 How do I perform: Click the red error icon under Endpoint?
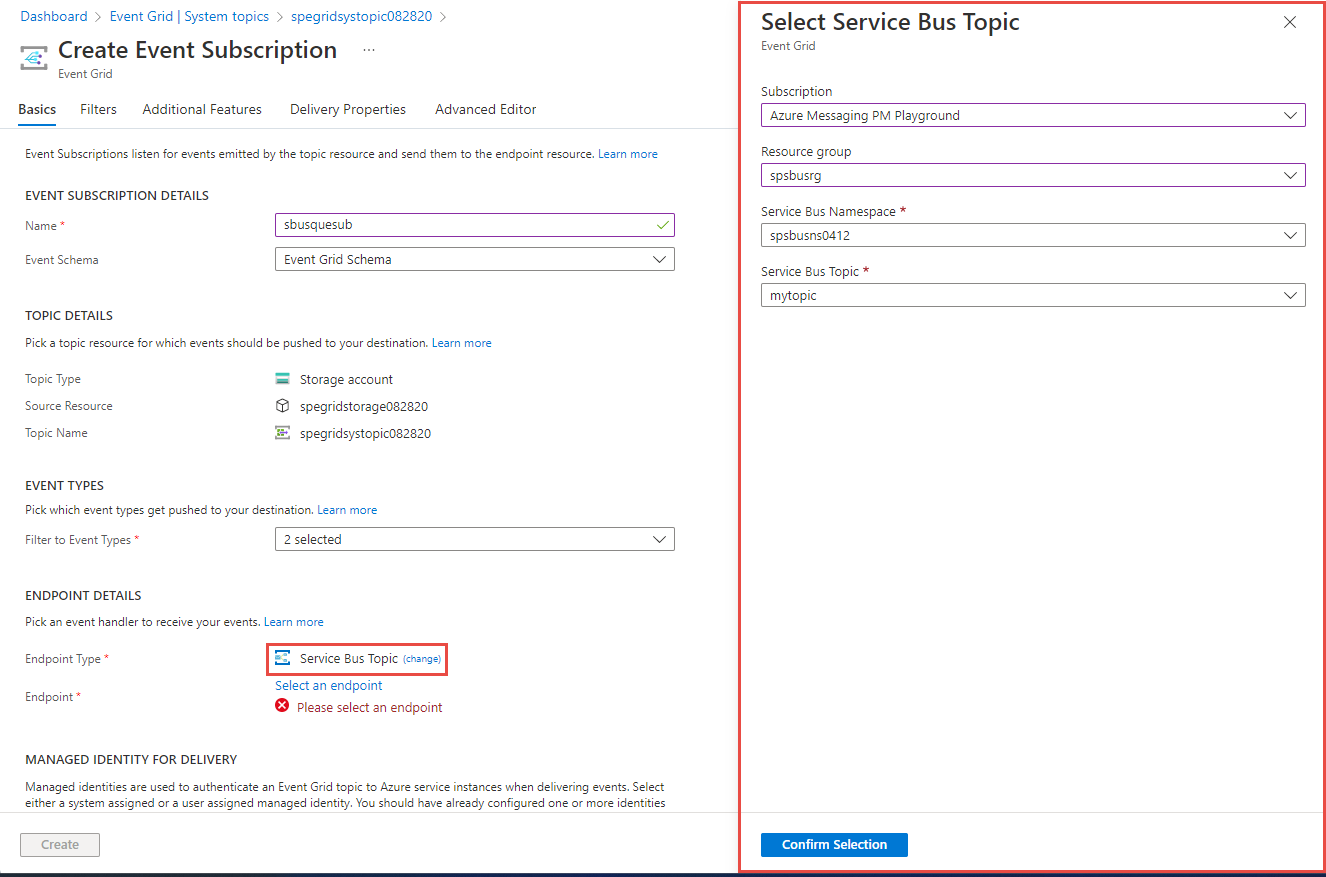282,706
